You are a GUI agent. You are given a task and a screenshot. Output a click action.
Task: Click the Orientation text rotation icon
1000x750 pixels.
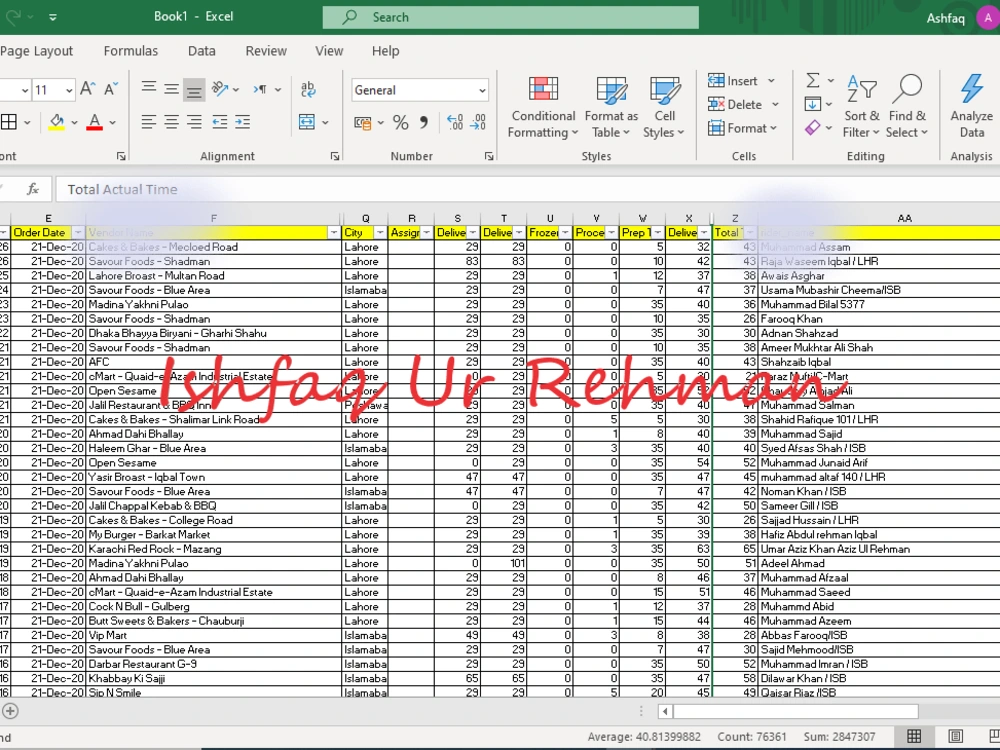click(221, 89)
